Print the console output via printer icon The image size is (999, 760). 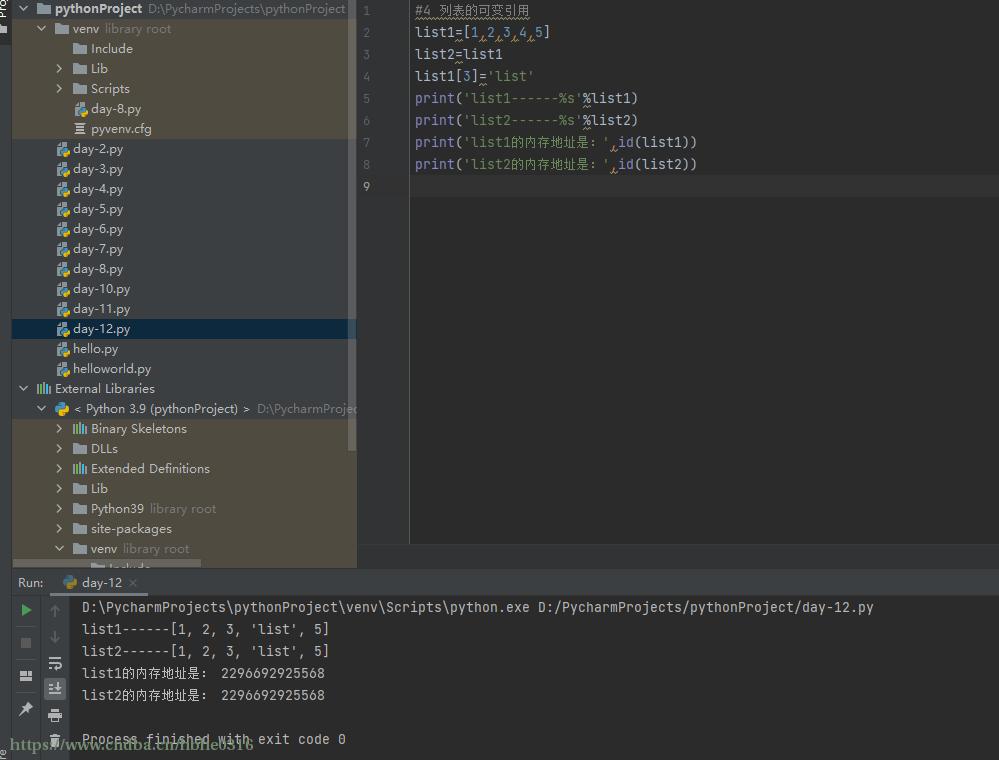coord(55,715)
